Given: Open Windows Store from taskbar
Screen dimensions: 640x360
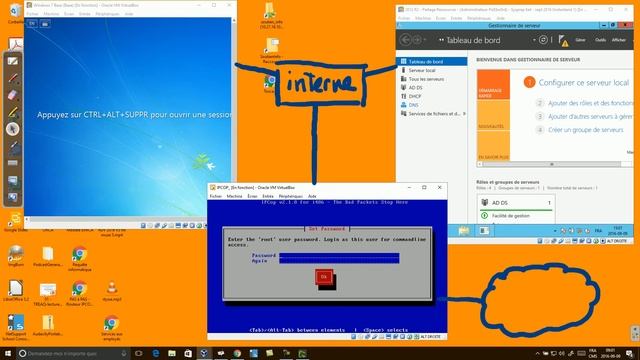Looking at the screenshot, I should [x=188, y=353].
